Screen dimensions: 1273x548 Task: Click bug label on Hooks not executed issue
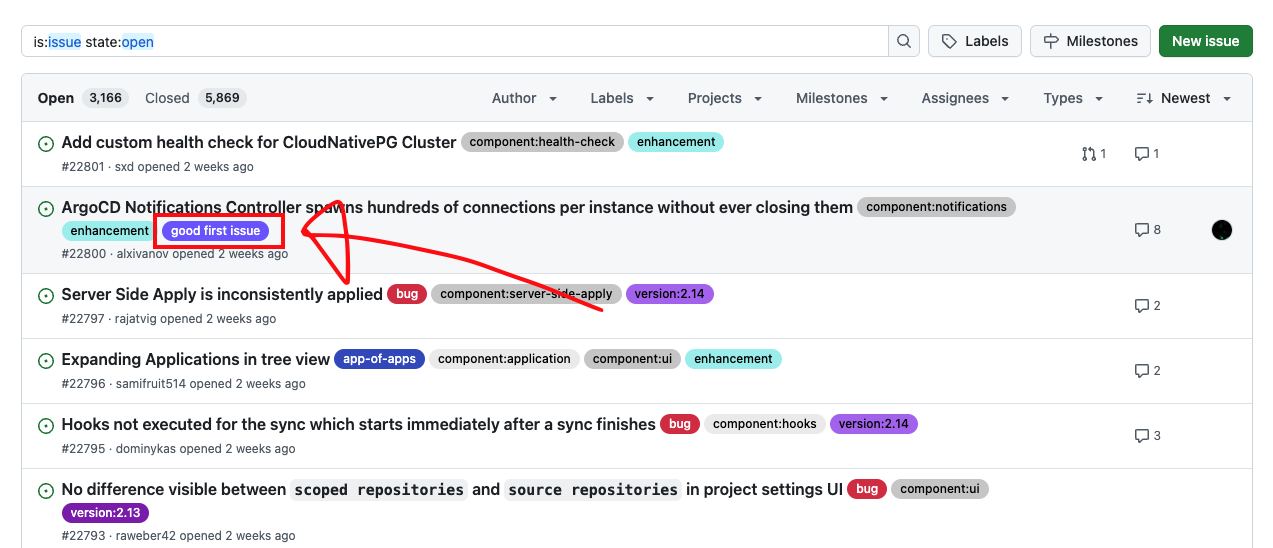tap(680, 424)
